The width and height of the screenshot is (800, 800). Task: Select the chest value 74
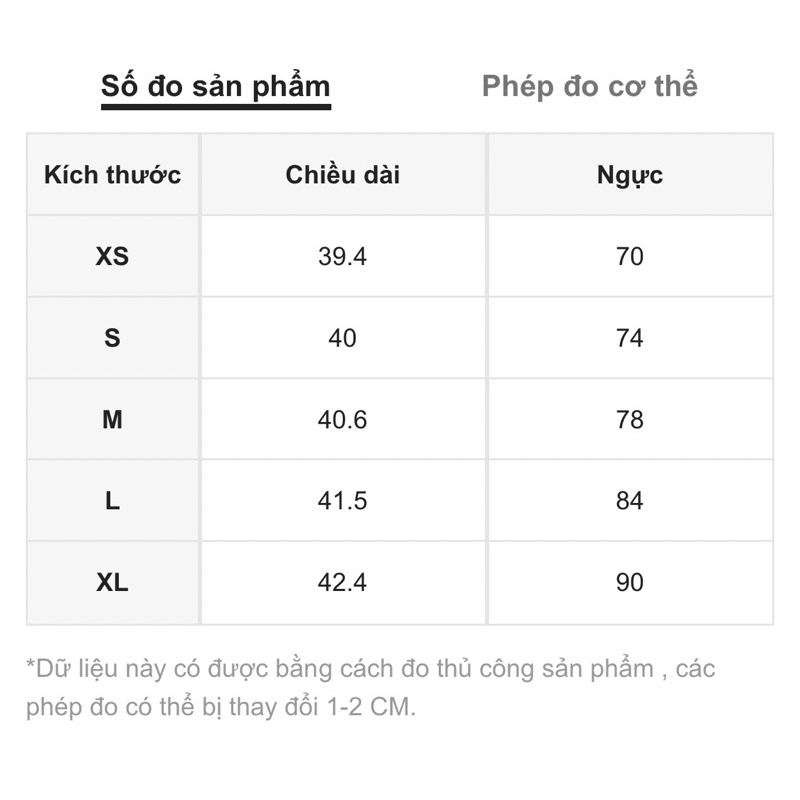tap(630, 338)
